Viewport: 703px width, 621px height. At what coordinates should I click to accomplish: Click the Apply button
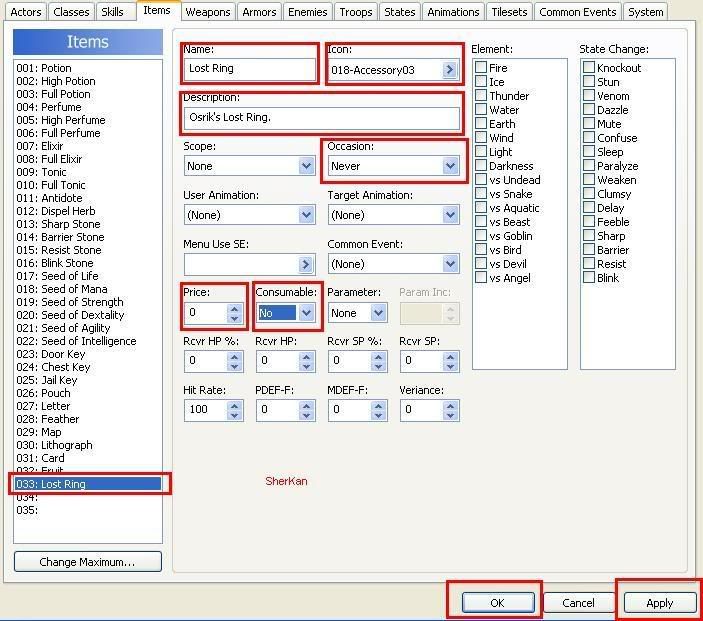(x=659, y=603)
